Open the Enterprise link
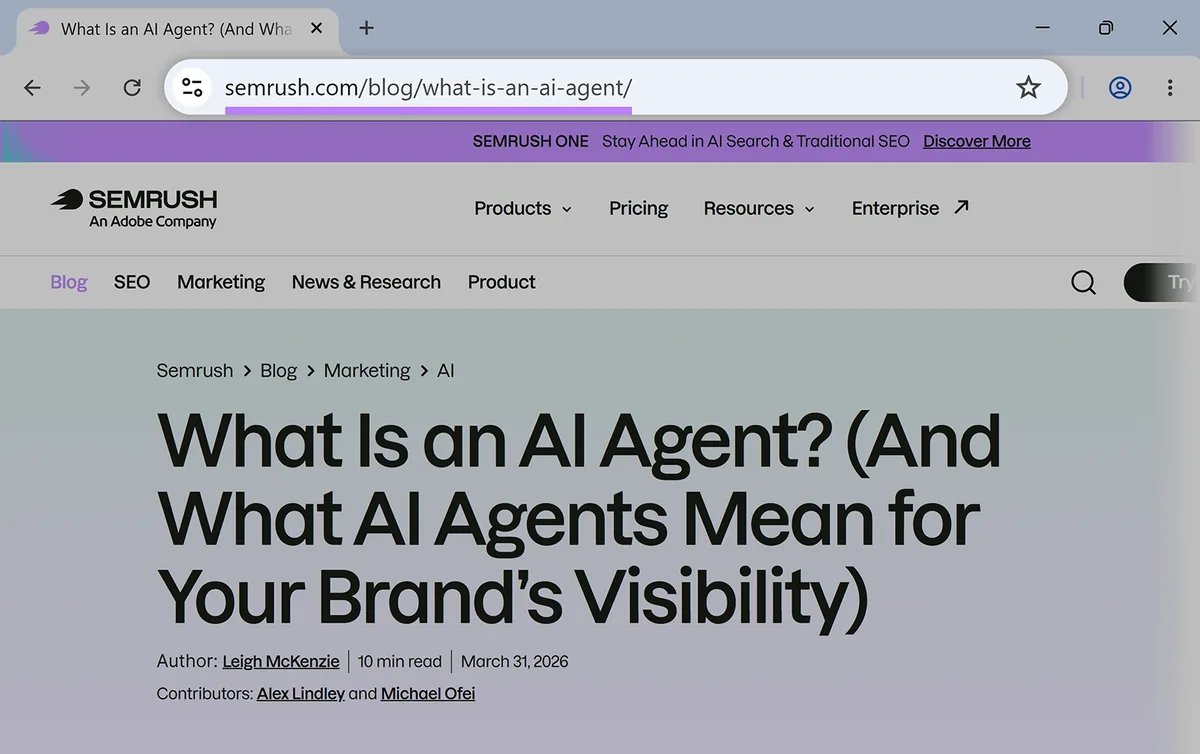Viewport: 1200px width, 754px height. (895, 208)
